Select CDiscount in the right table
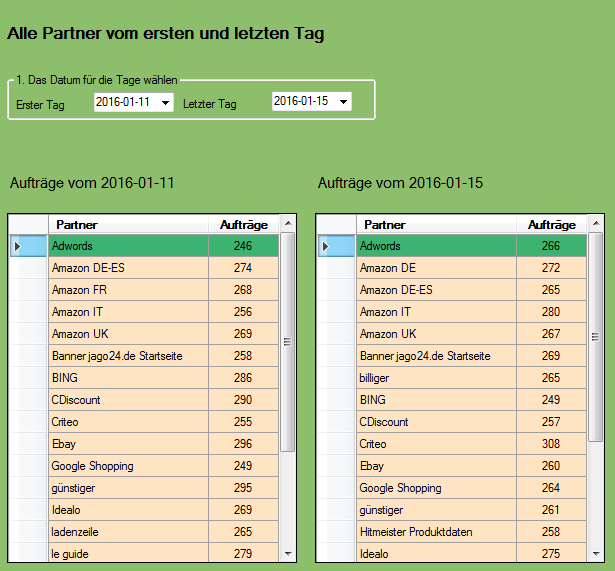The width and height of the screenshot is (615, 571). (436, 422)
